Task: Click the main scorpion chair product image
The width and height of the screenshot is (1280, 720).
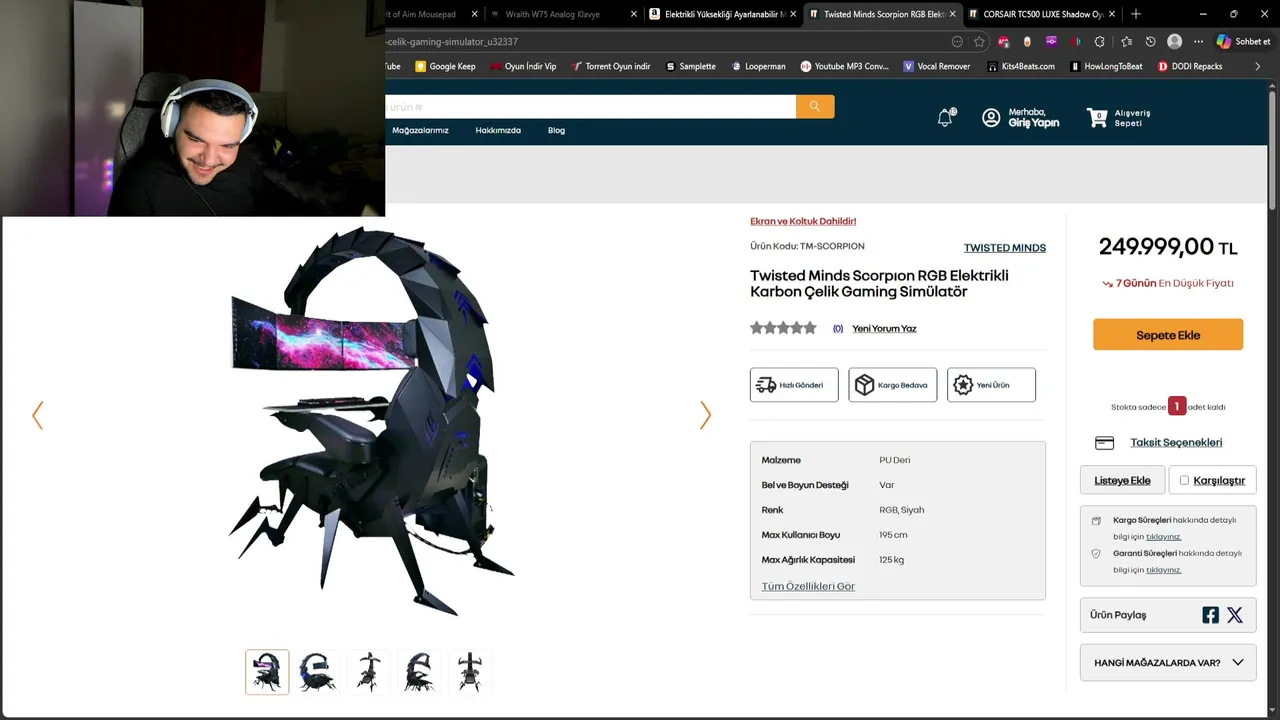Action: click(372, 420)
